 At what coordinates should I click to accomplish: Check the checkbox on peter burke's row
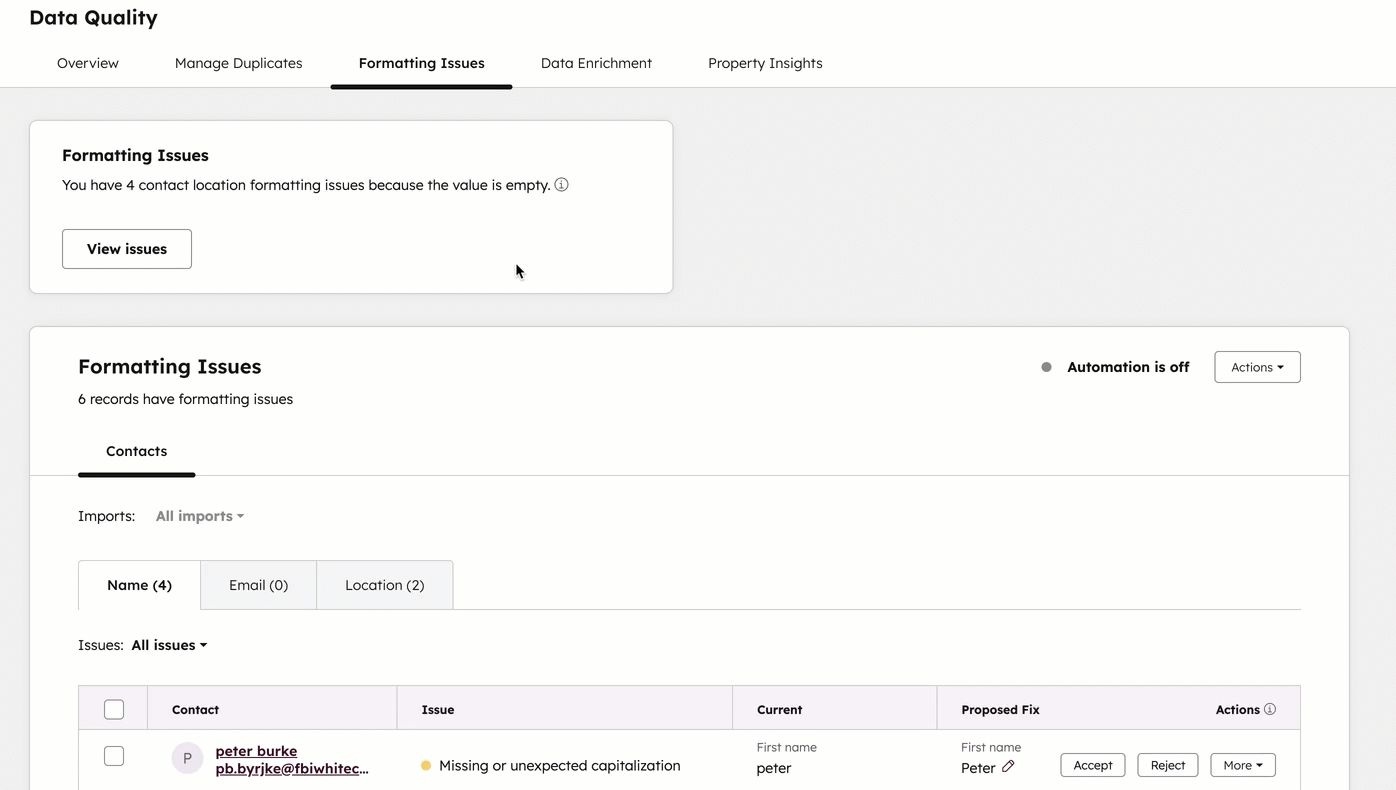(x=113, y=756)
